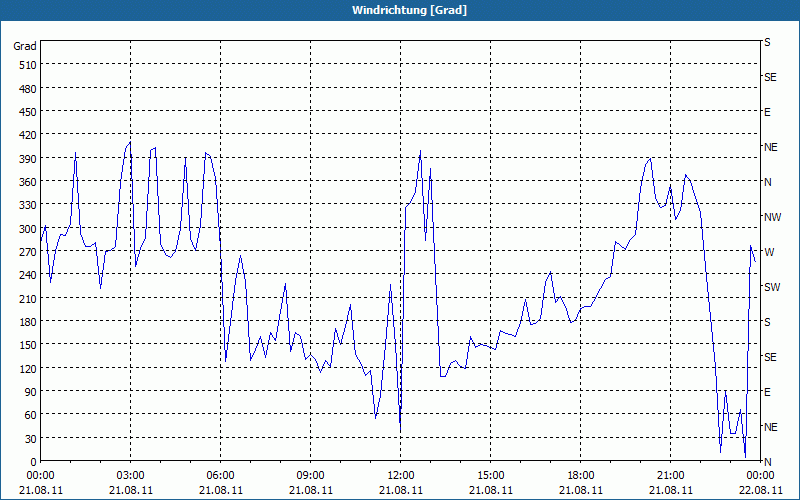Select the "120" degree label

click(x=28, y=368)
